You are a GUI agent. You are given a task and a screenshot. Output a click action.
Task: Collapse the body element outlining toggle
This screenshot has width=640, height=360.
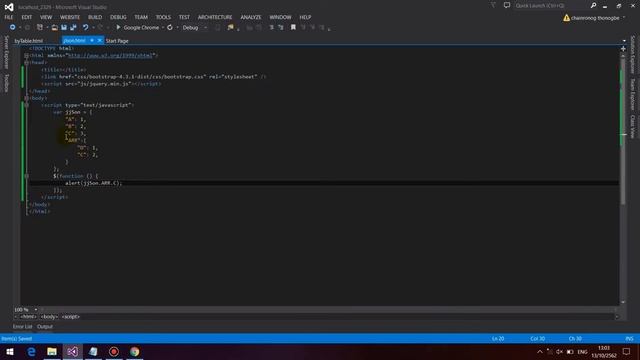[x=26, y=98]
